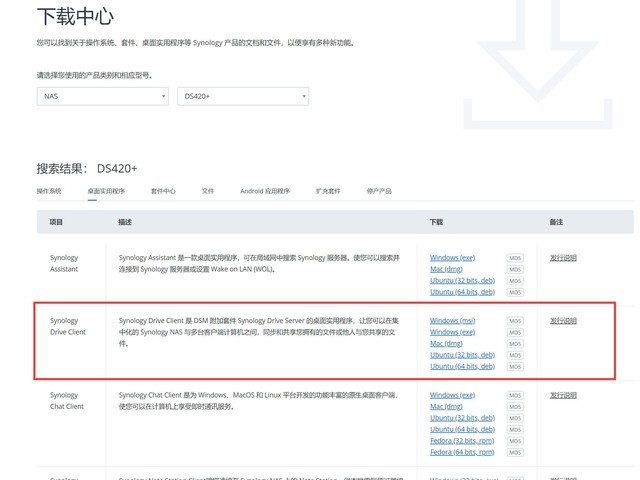This screenshot has width=640, height=480.
Task: Show MD5 for Assistant Ubuntu 32 bits
Action: (x=515, y=281)
